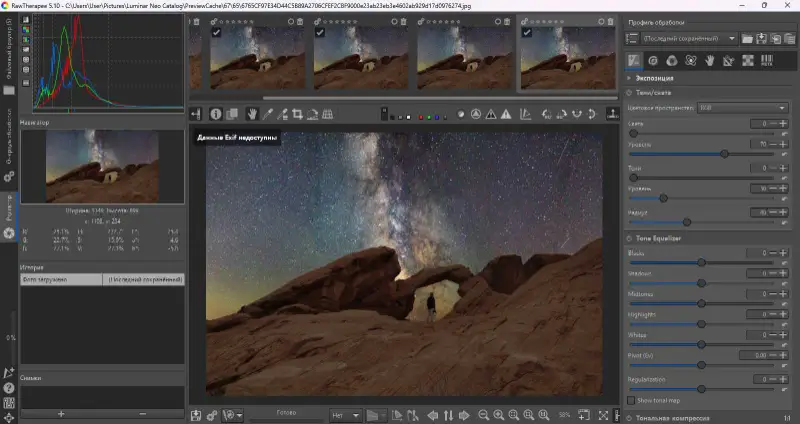The width and height of the screenshot is (800, 424).
Task: Enable the Show tonal map checkbox
Action: pos(631,401)
